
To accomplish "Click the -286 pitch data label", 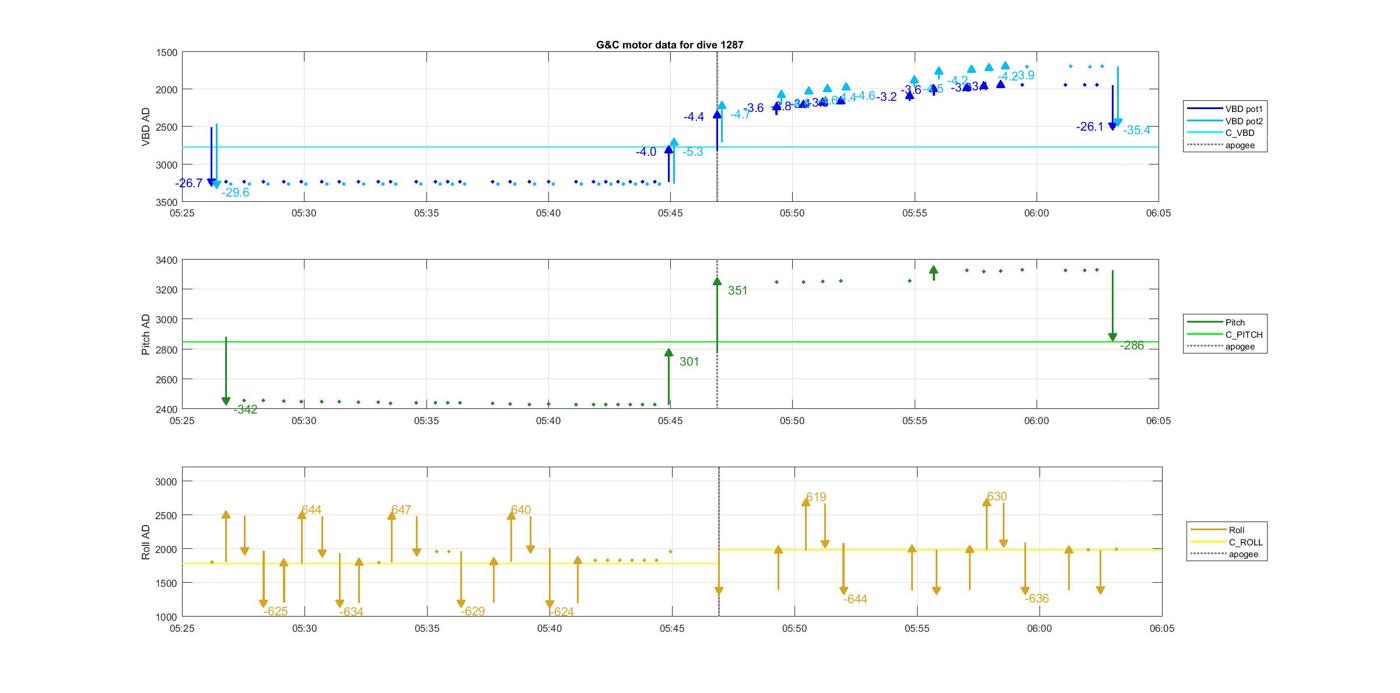I will [x=1131, y=346].
